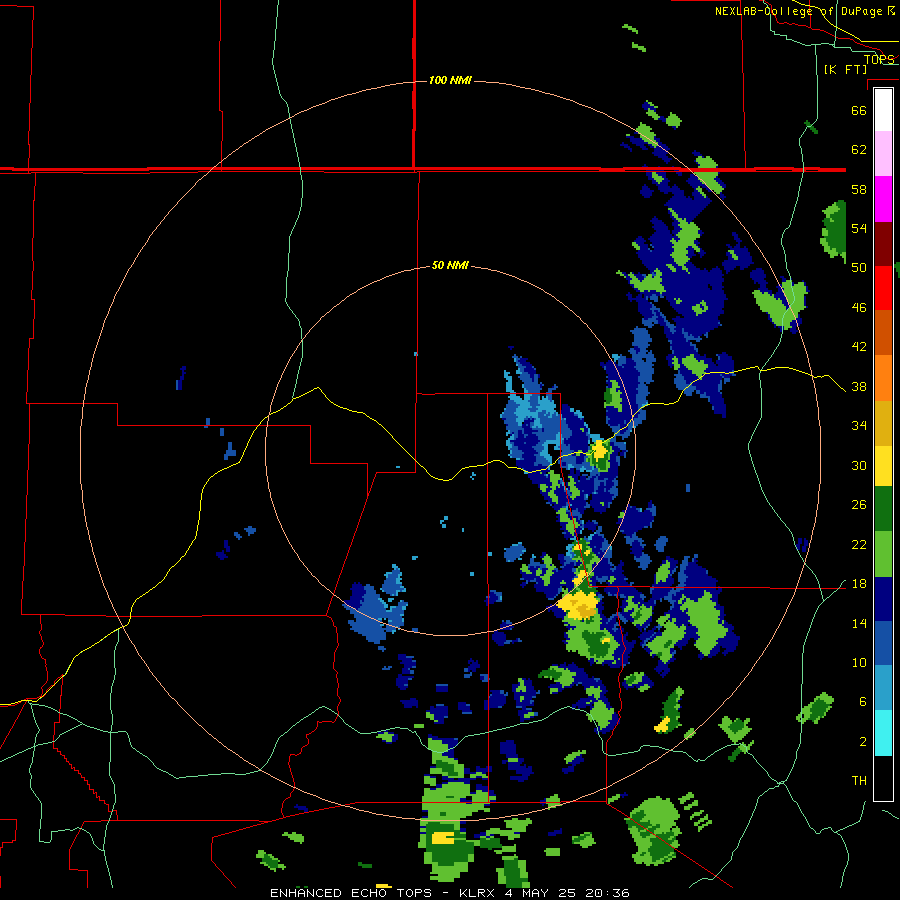Screen dimensions: 900x900
Task: Select the dark red legend swatch
Action: pyautogui.click(x=883, y=244)
